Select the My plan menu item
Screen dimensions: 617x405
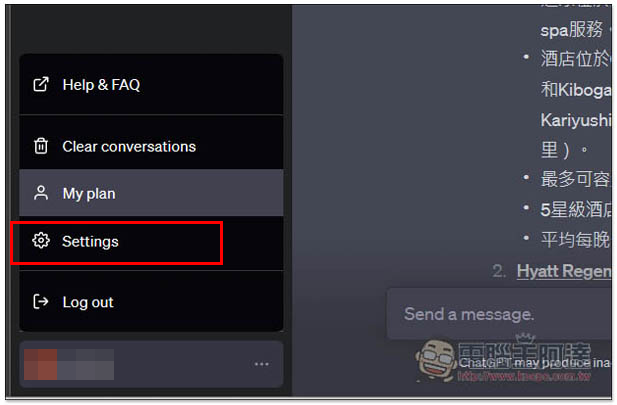point(151,193)
